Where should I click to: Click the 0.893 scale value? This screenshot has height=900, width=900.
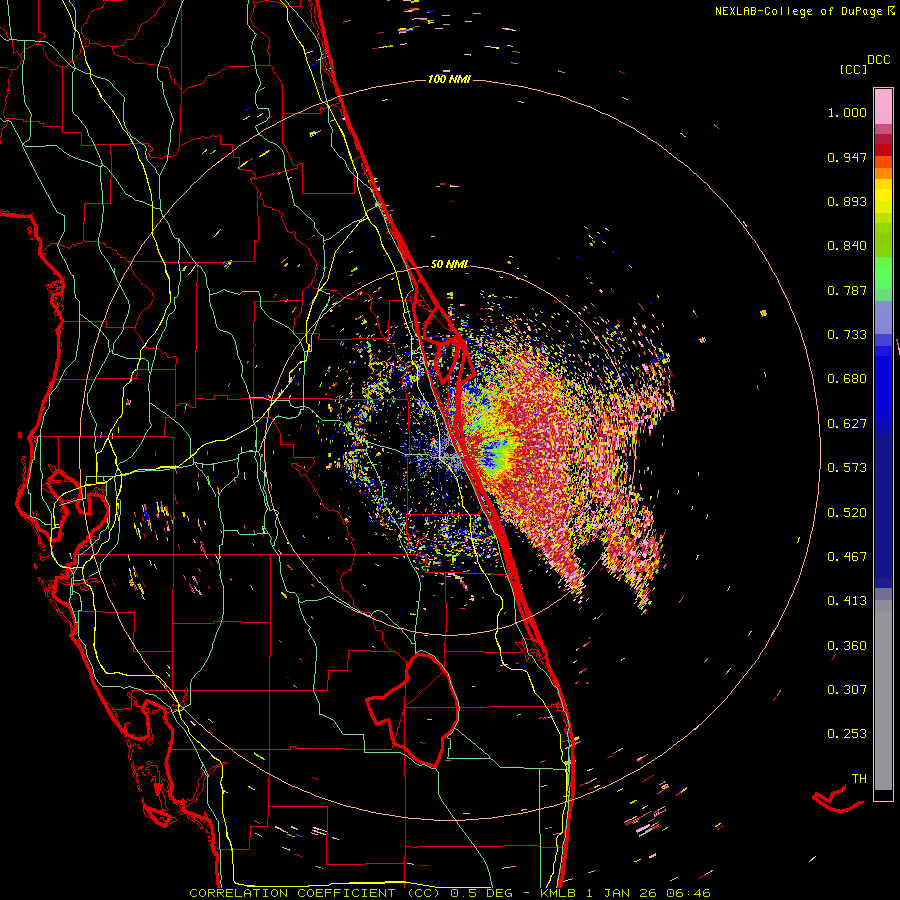coord(847,201)
